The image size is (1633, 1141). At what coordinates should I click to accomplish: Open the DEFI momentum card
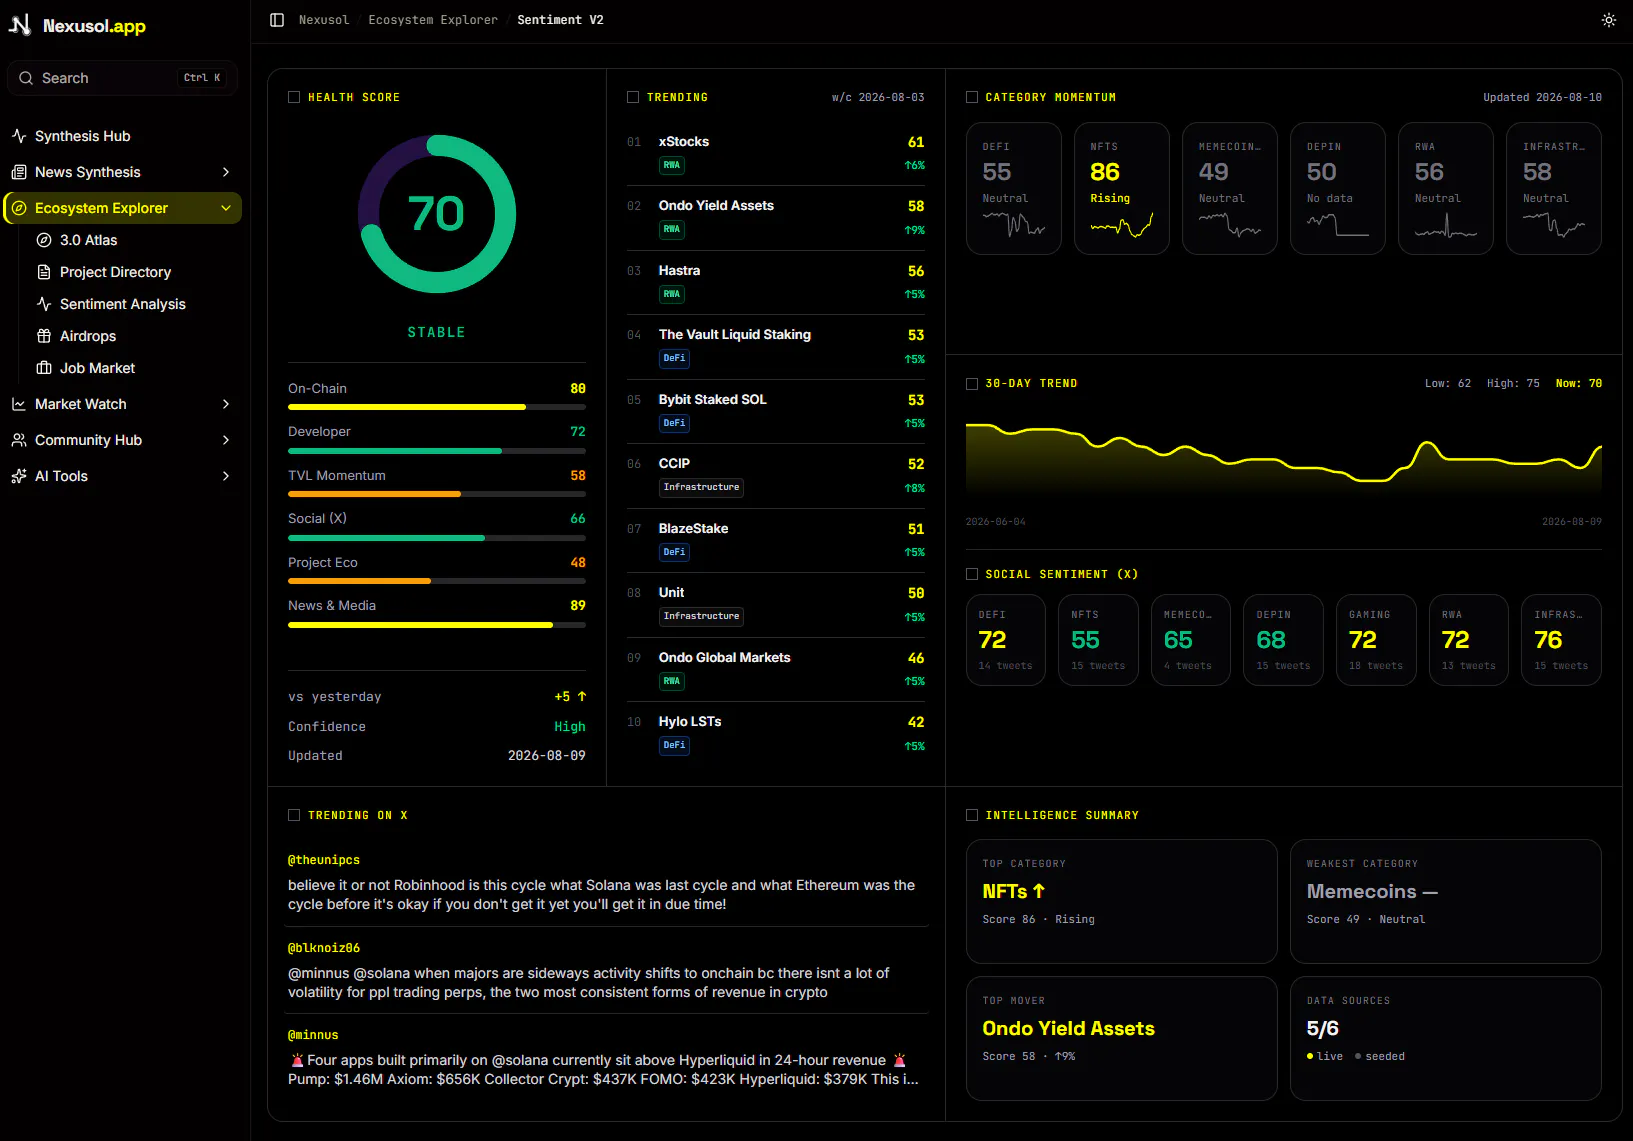(x=1014, y=188)
